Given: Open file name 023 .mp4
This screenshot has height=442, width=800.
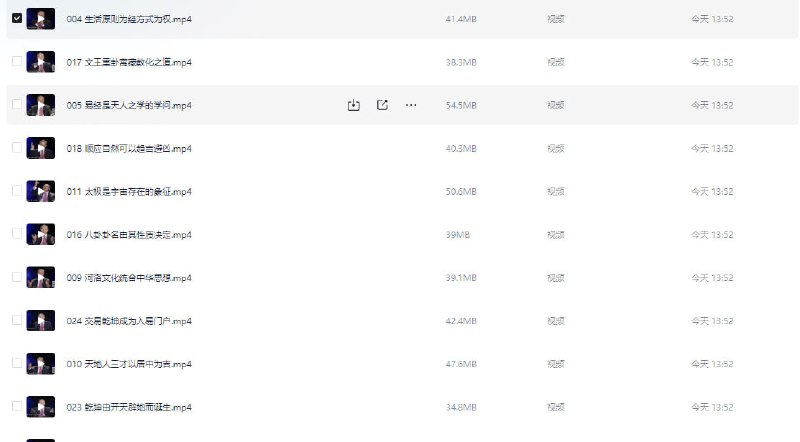Looking at the screenshot, I should point(129,407).
